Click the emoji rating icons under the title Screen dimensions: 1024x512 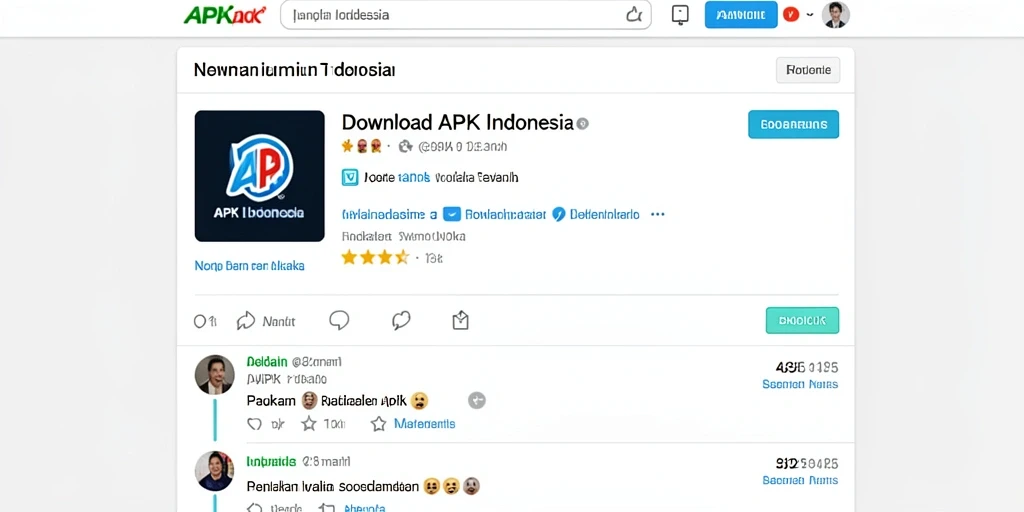tap(362, 146)
